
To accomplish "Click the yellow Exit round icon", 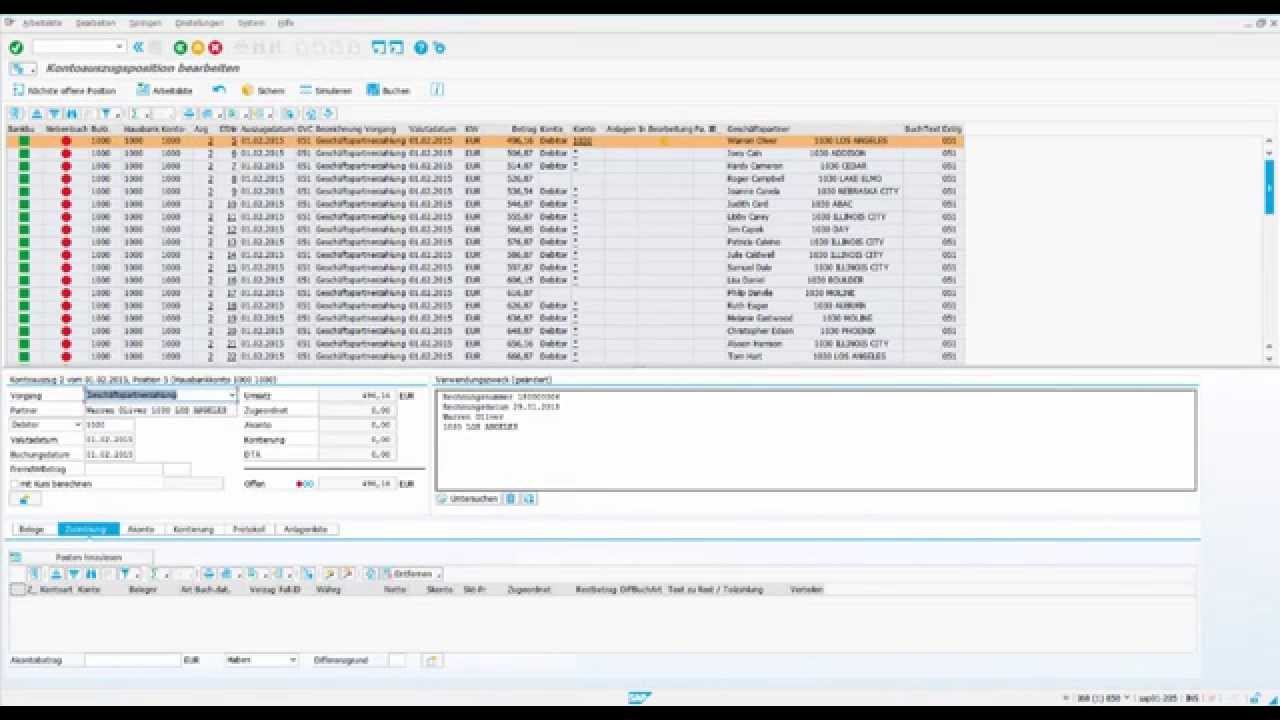I will click(198, 47).
